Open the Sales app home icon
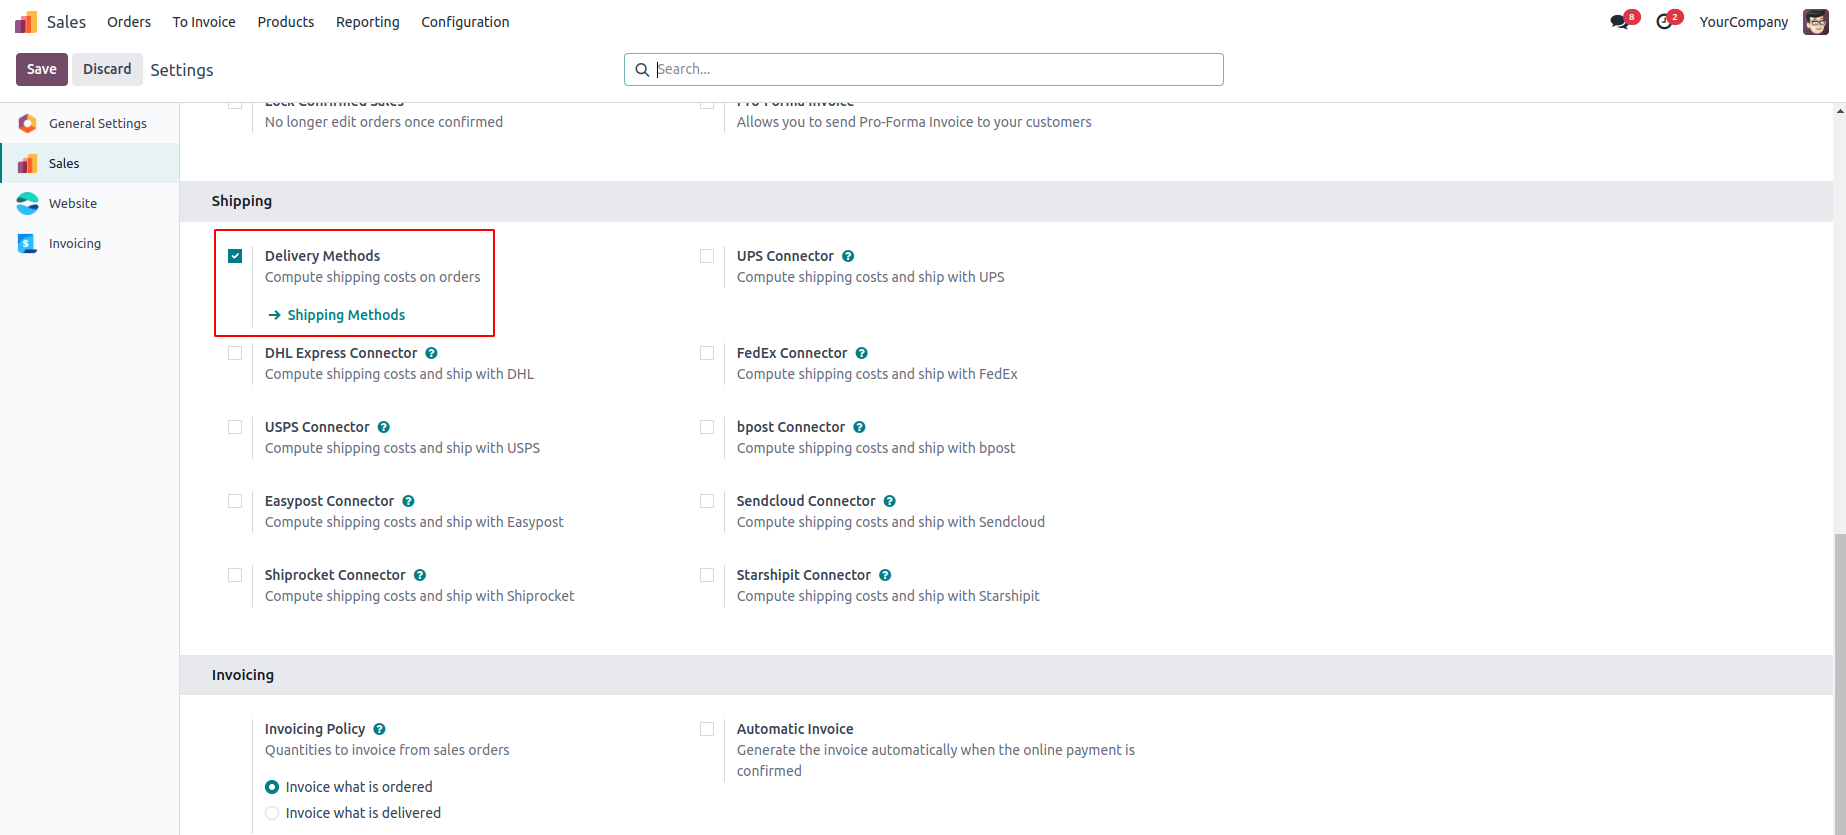The image size is (1846, 835). (26, 22)
